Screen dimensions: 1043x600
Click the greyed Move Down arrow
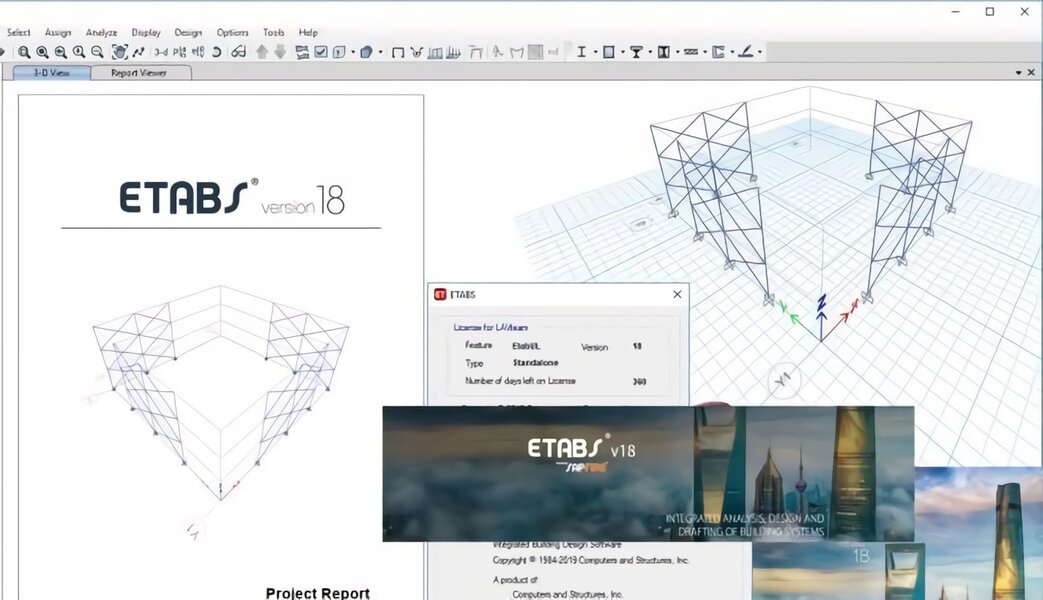click(x=280, y=52)
